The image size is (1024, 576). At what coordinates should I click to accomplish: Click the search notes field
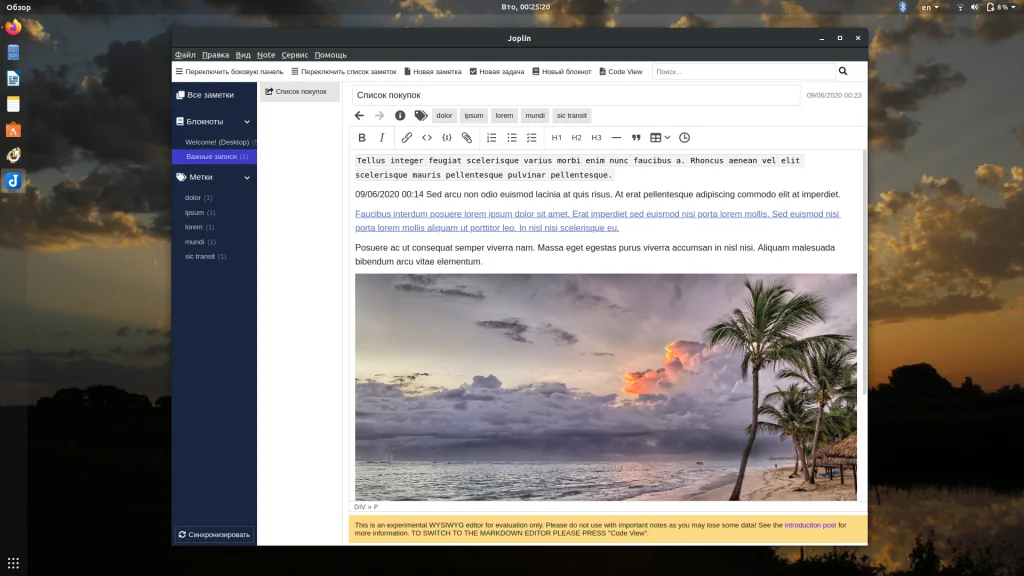(743, 72)
